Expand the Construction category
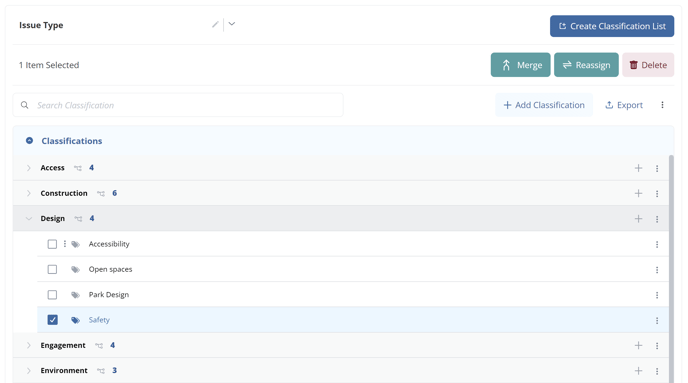Viewport: 688px width, 383px height. coord(29,193)
